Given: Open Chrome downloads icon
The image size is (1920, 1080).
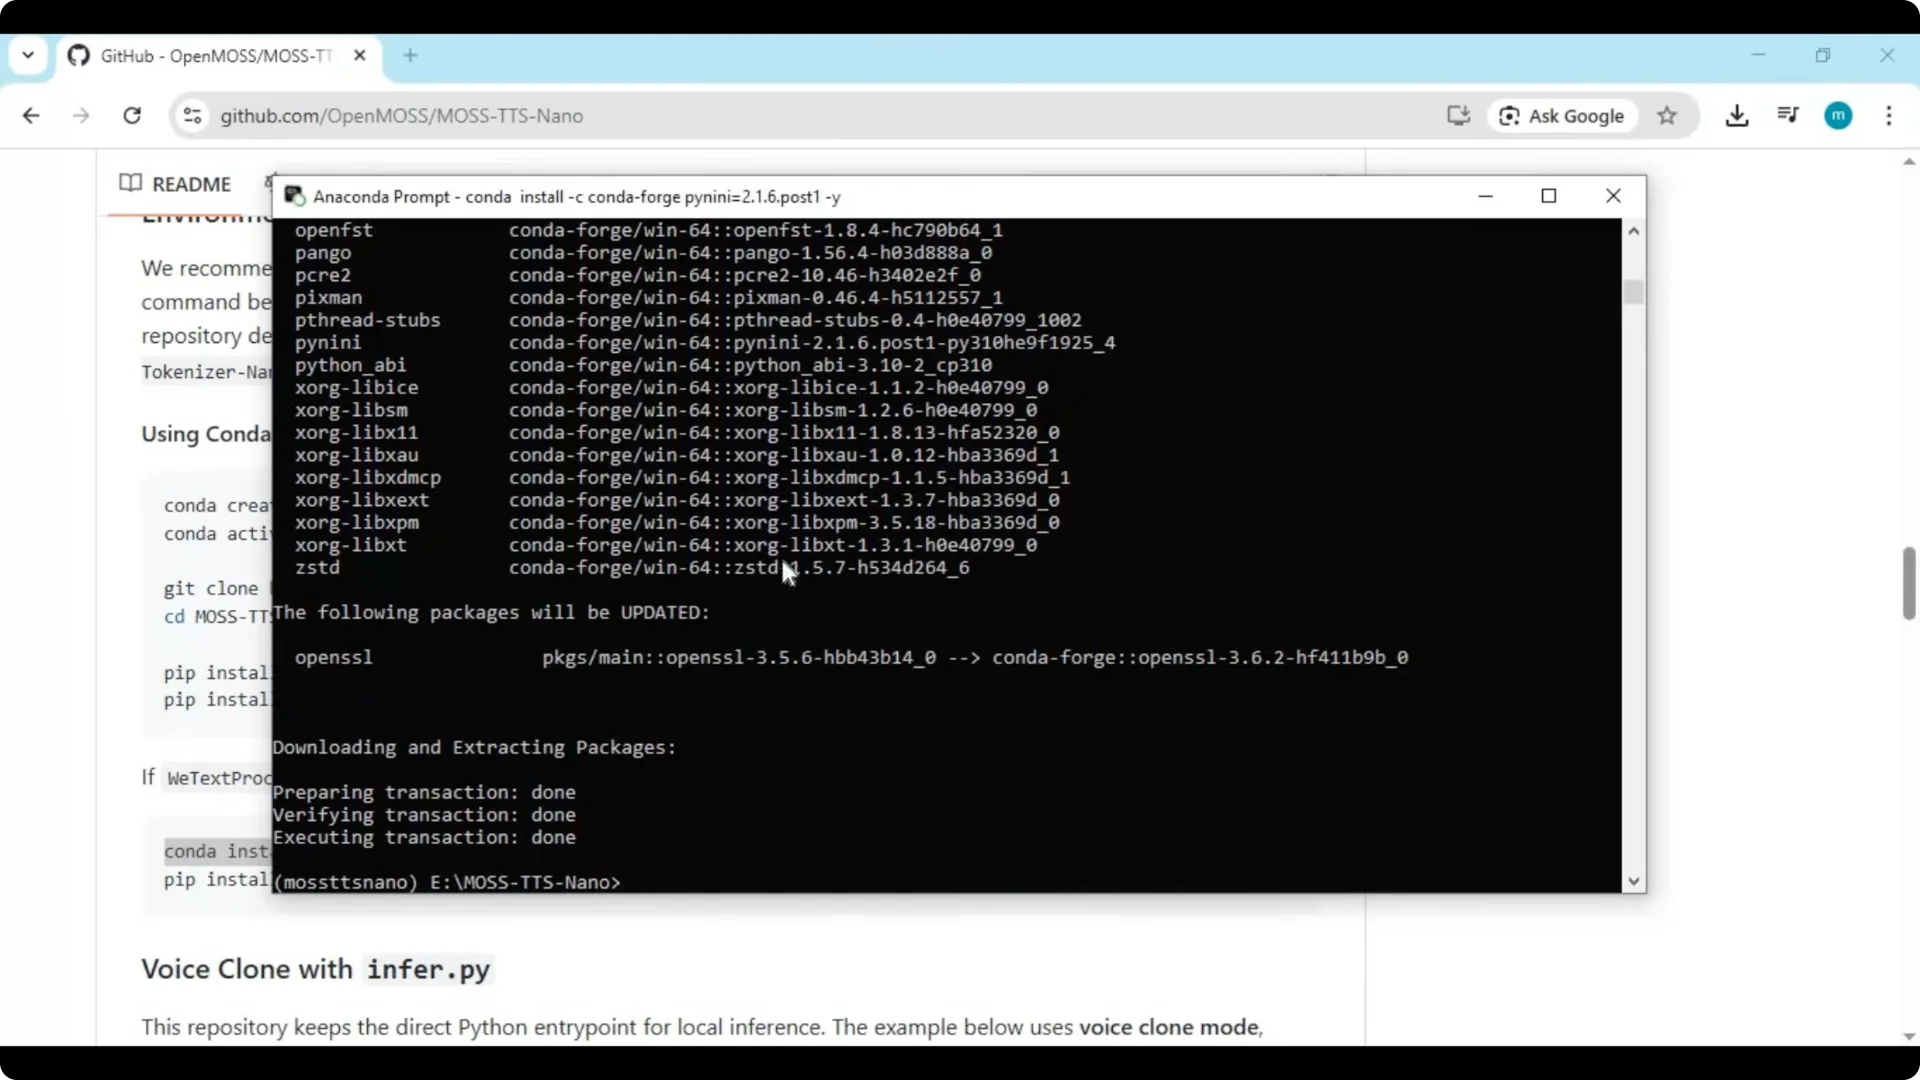Looking at the screenshot, I should pos(1737,116).
